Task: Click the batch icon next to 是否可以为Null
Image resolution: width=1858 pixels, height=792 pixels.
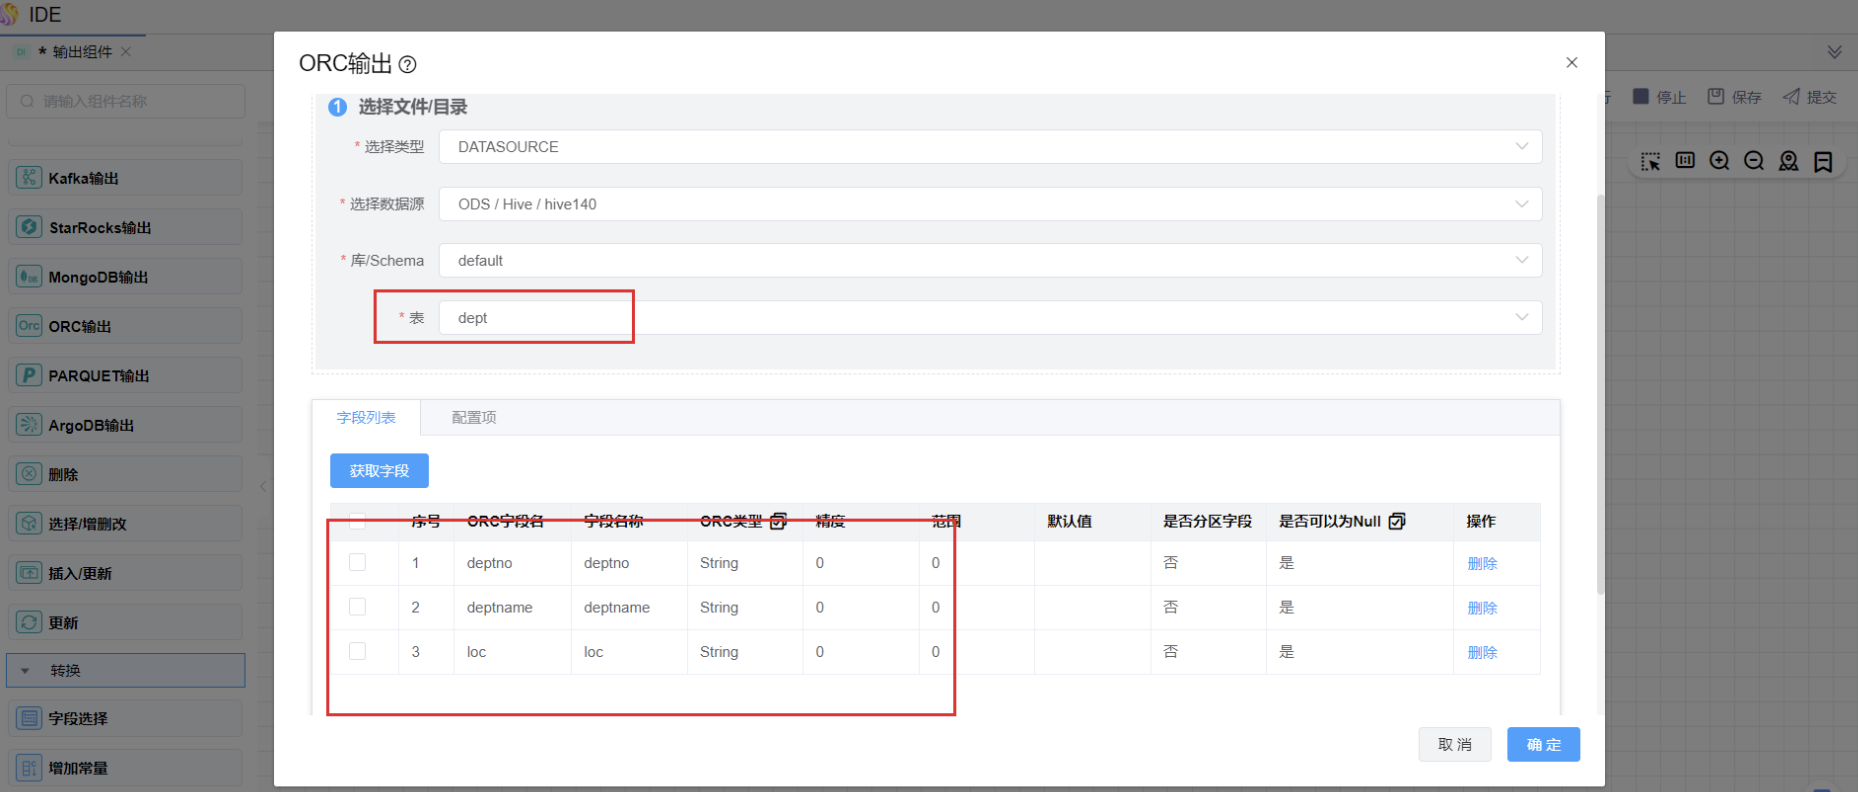Action: (x=1397, y=521)
